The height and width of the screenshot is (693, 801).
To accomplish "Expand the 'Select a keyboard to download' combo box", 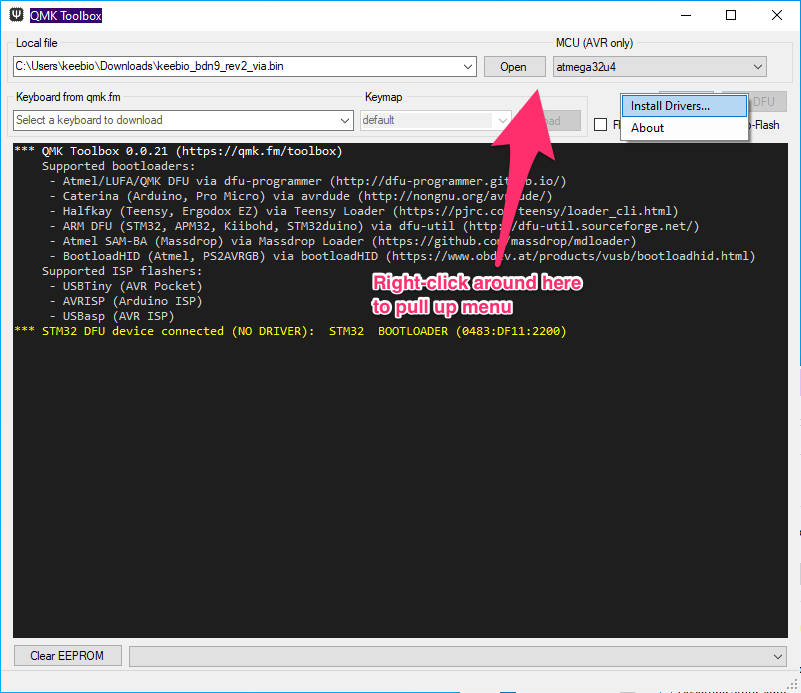I will click(345, 120).
